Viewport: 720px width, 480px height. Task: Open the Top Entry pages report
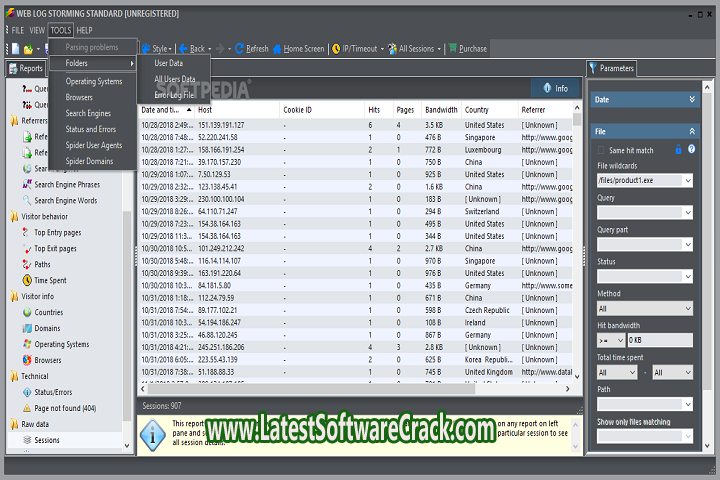58,232
